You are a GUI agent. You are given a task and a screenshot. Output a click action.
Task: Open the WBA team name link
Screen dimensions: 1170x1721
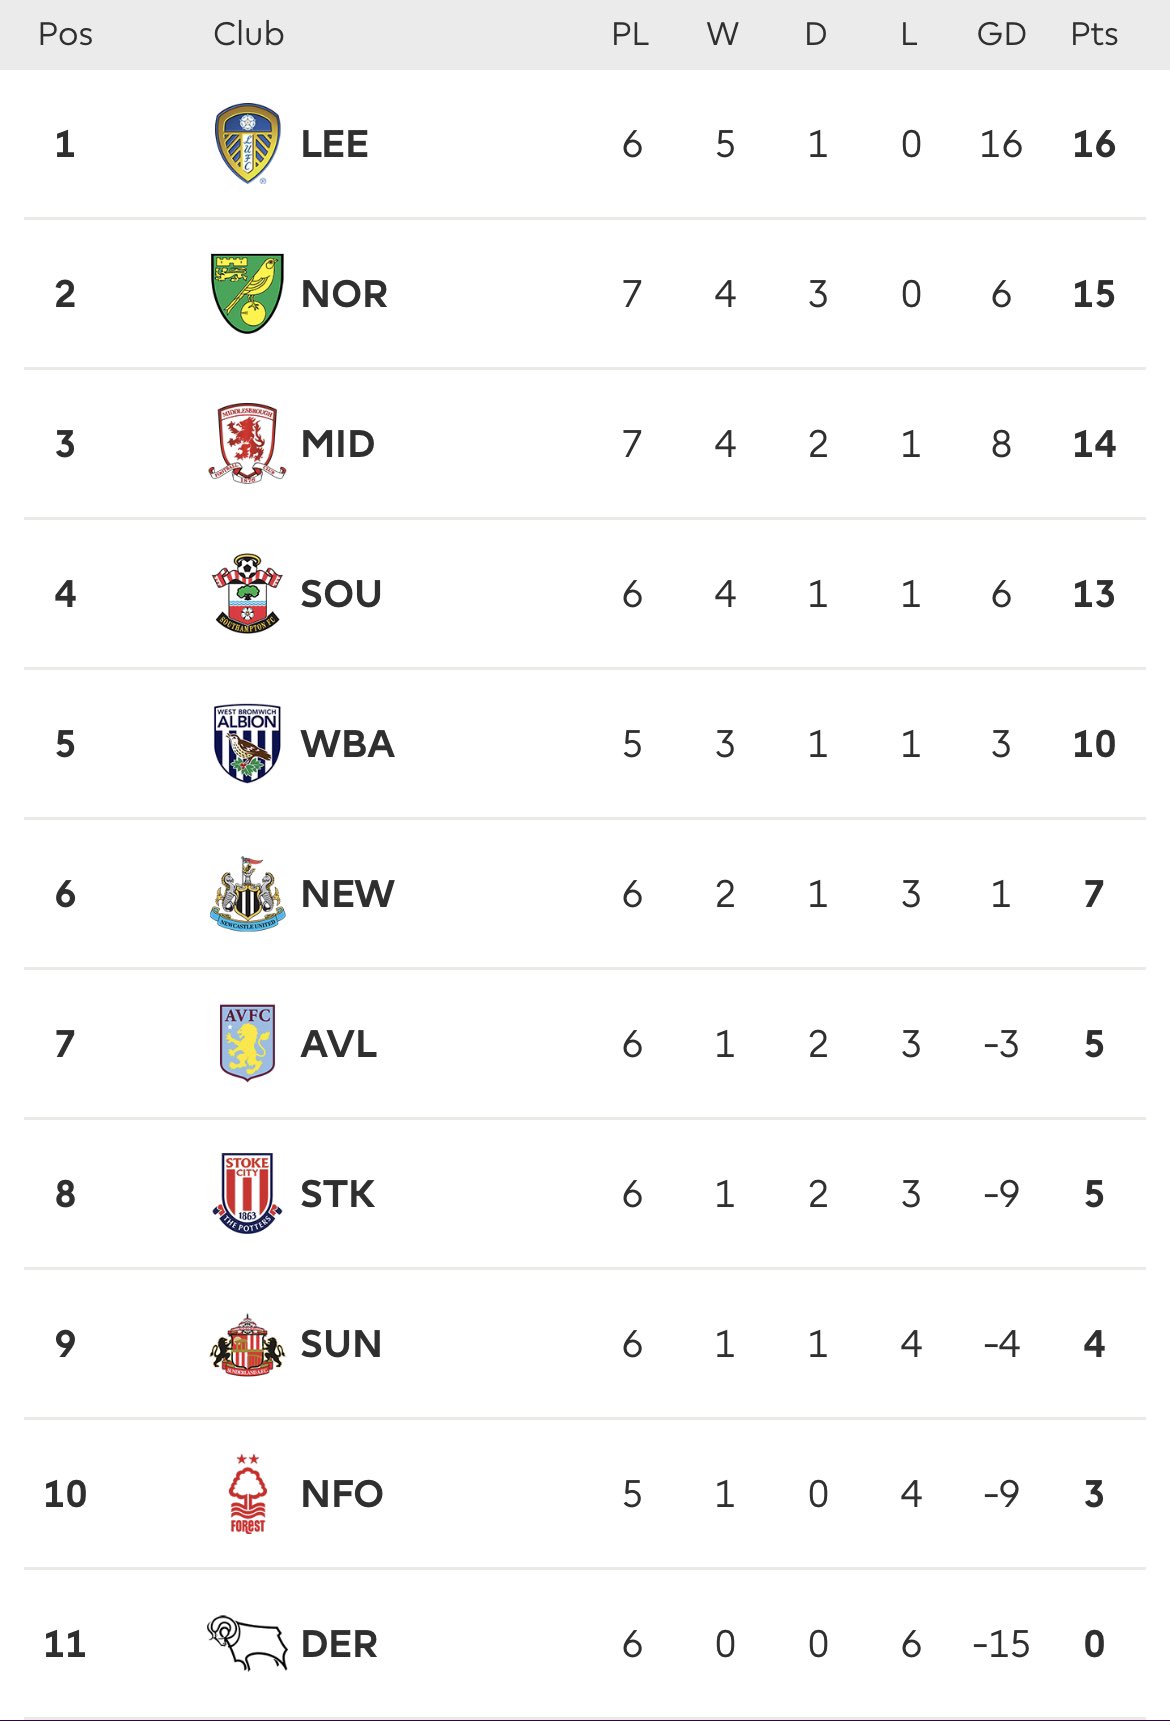(x=348, y=744)
